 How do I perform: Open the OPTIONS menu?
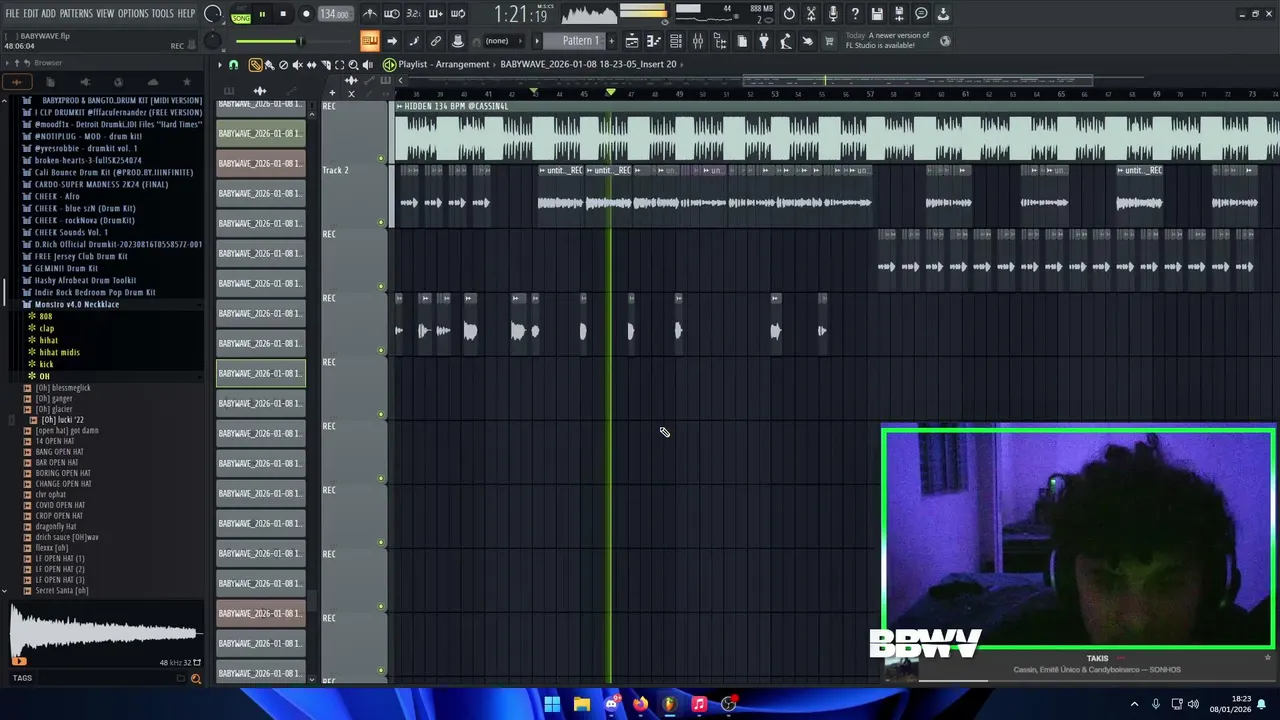pyautogui.click(x=133, y=14)
